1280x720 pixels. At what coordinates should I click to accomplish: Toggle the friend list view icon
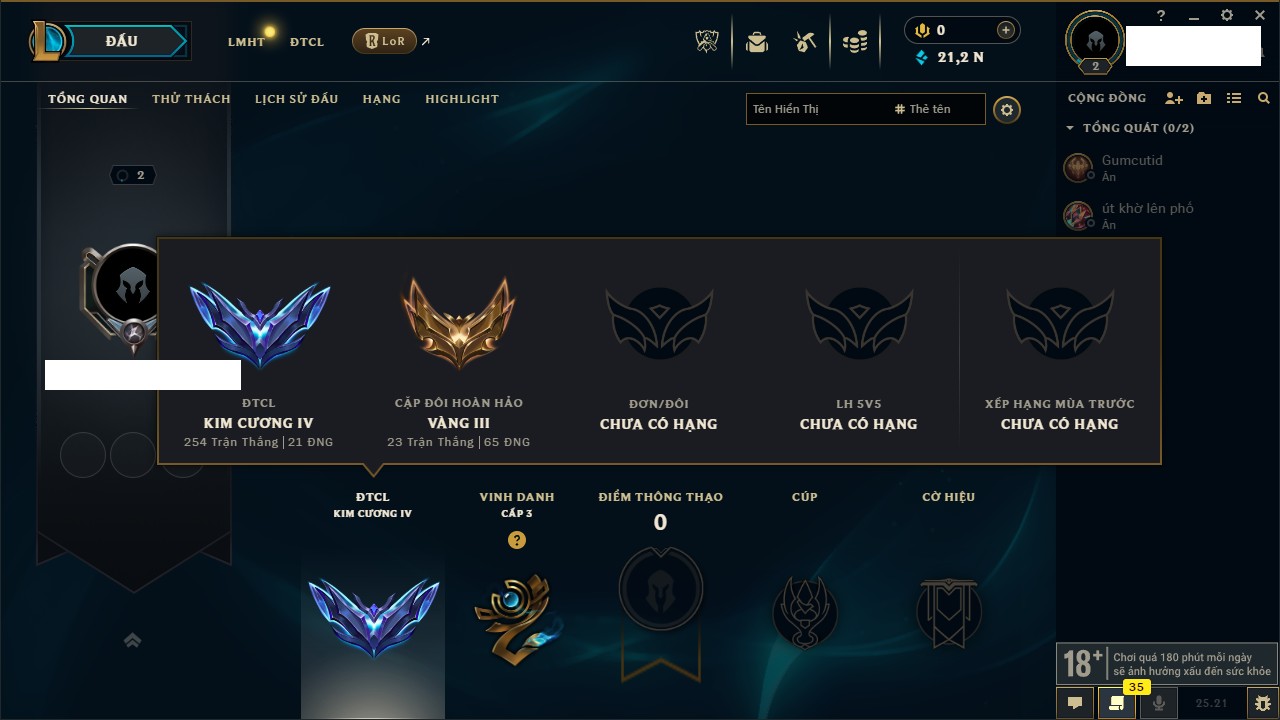[x=1234, y=98]
